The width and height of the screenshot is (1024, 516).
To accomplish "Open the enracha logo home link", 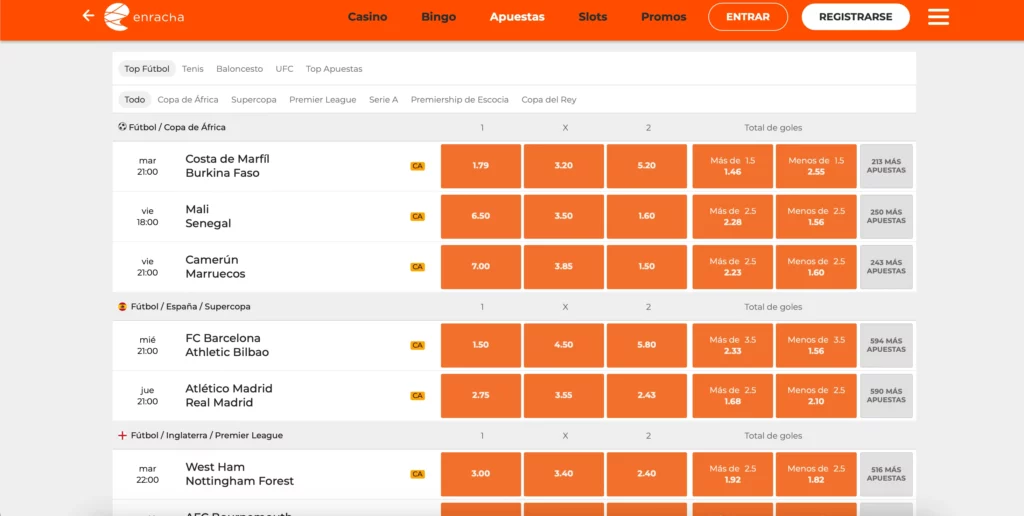I will pyautogui.click(x=144, y=17).
